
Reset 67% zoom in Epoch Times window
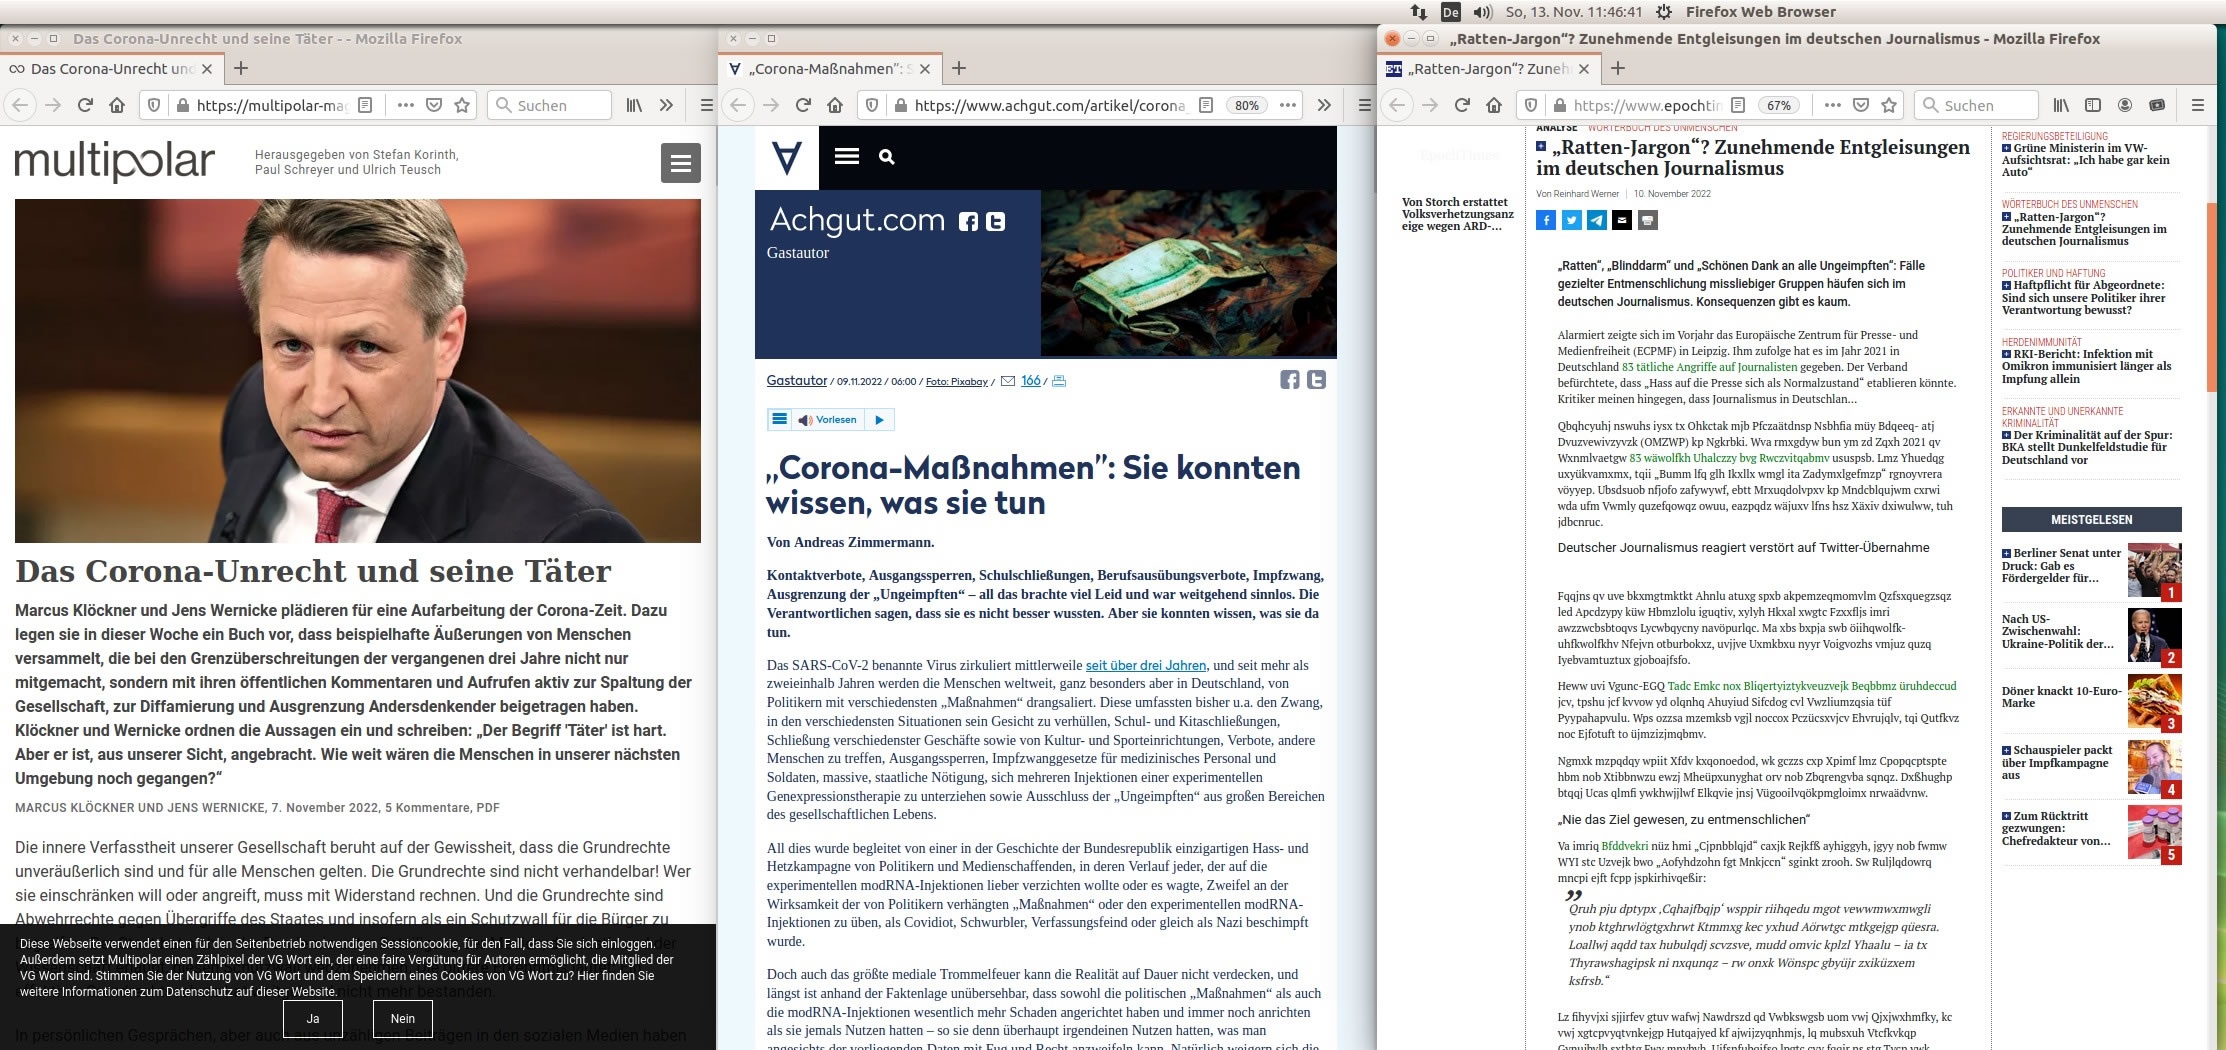(x=1779, y=105)
